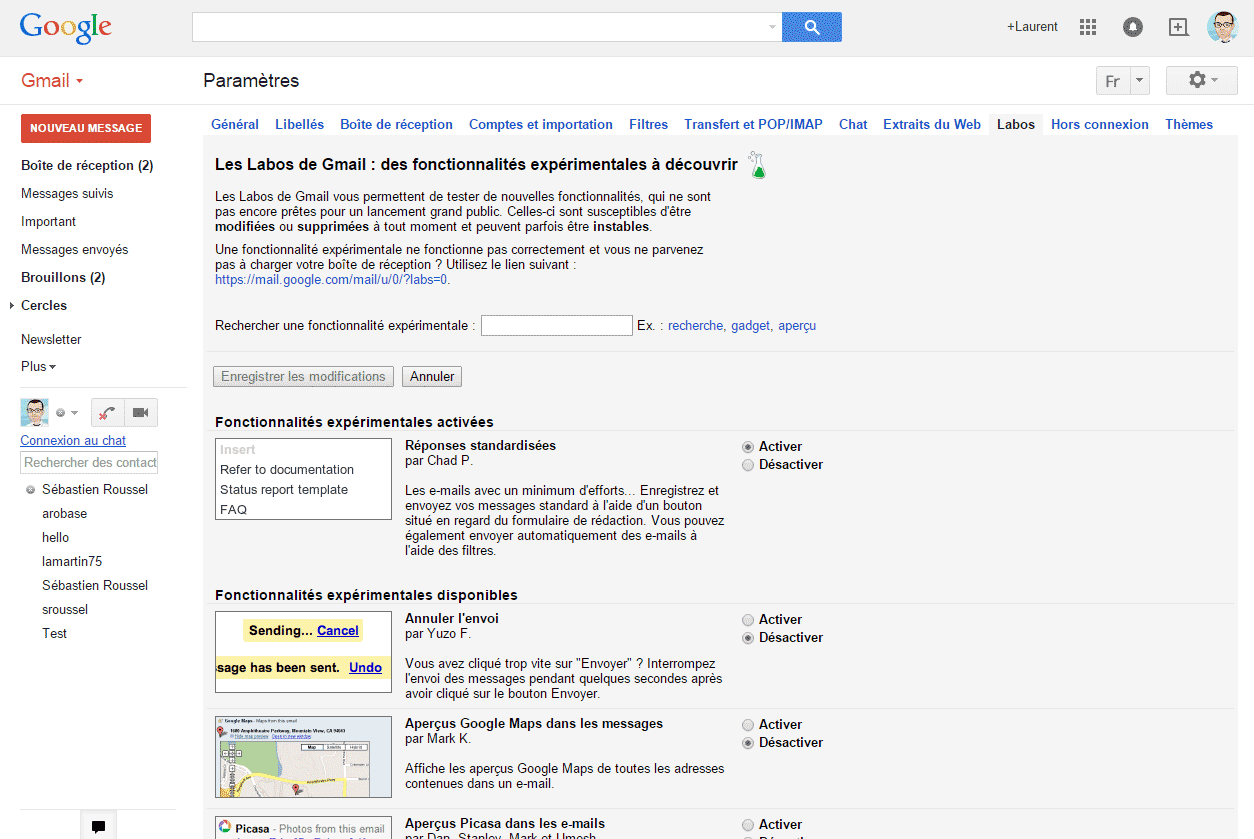Open the Filtres tab
This screenshot has height=839, width=1254.
click(x=649, y=125)
